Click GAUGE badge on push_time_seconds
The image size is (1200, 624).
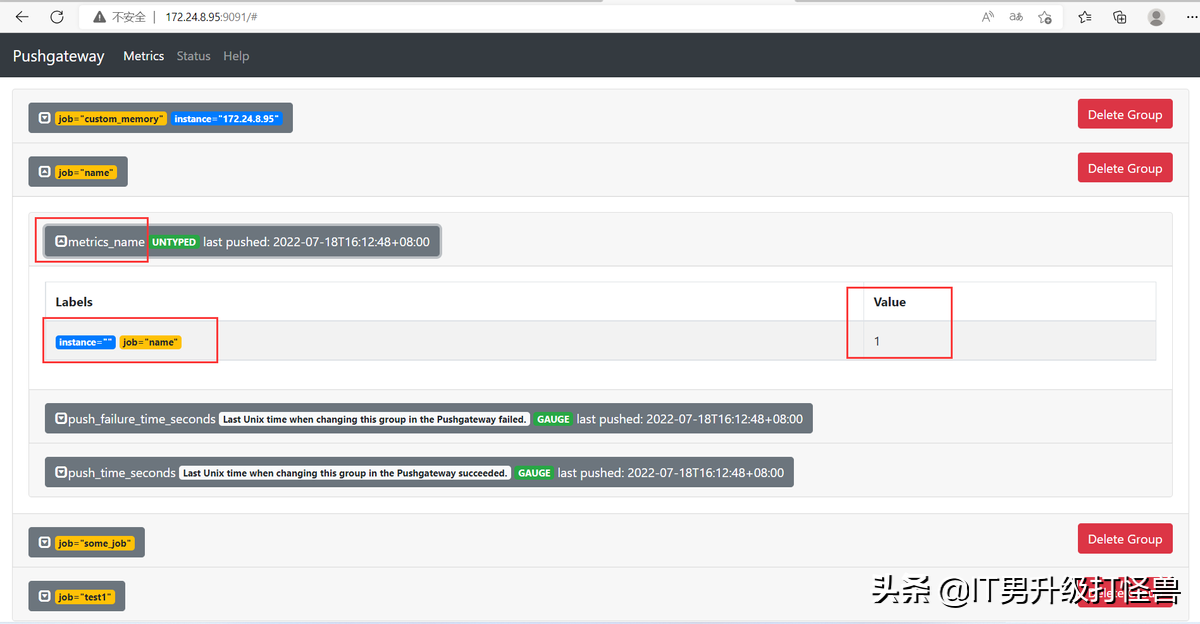click(534, 473)
